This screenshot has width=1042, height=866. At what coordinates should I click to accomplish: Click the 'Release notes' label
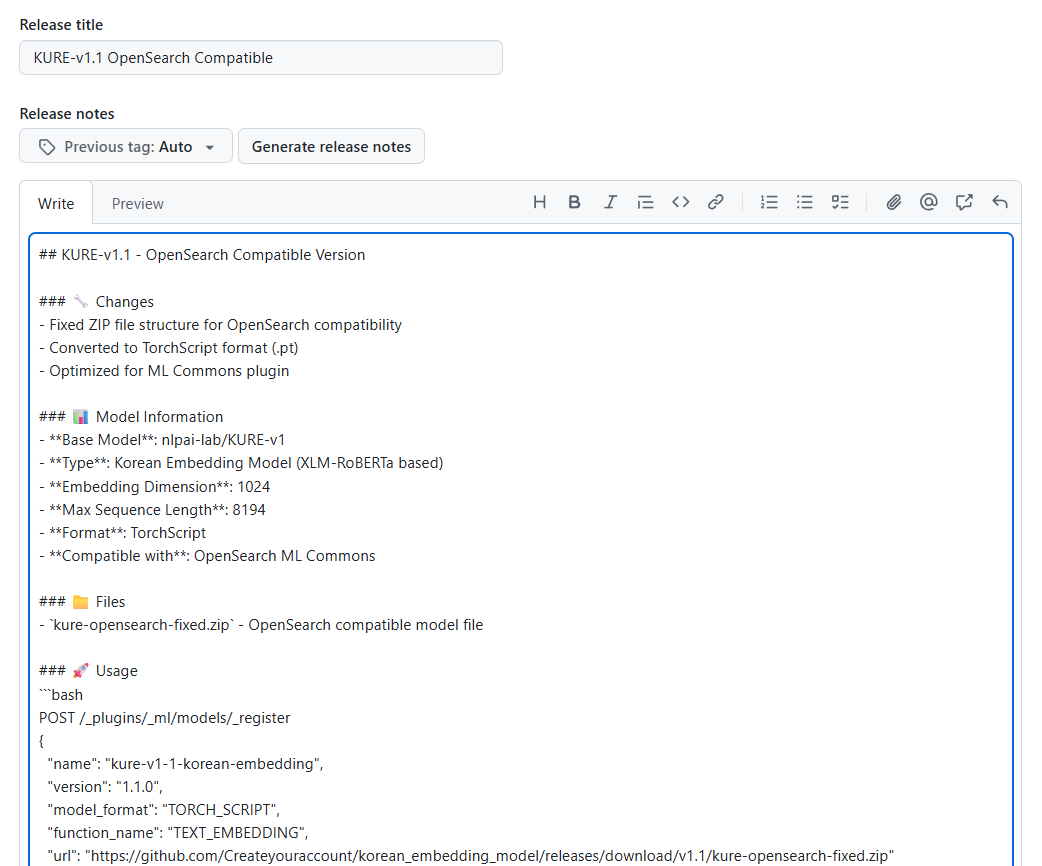pyautogui.click(x=67, y=114)
